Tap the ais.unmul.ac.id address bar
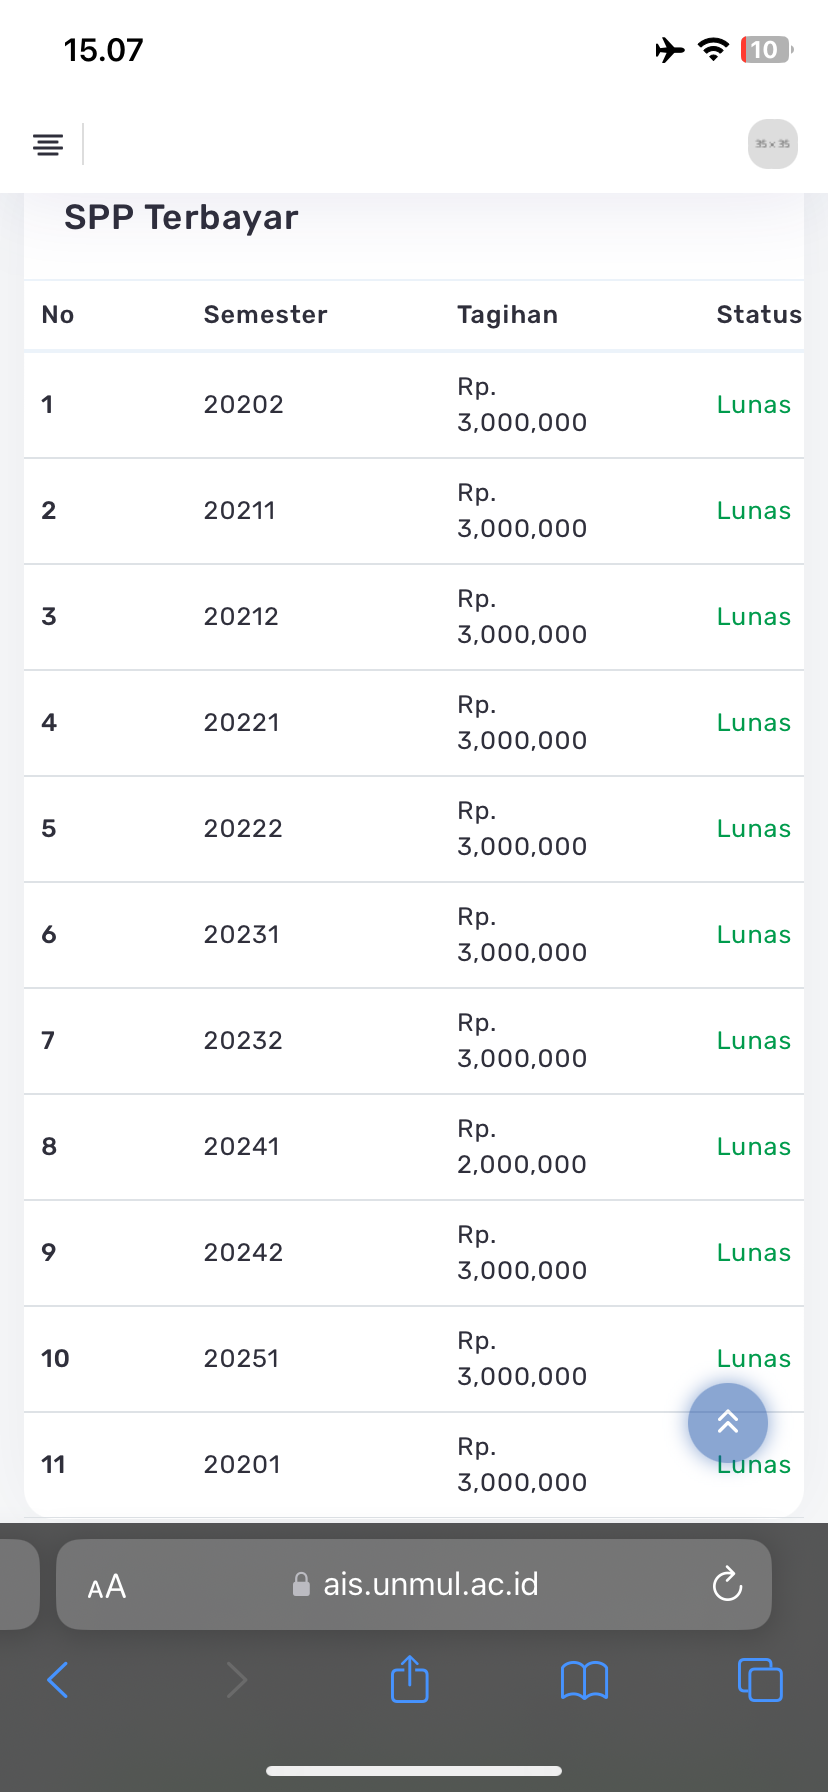This screenshot has width=828, height=1792. [x=430, y=1584]
